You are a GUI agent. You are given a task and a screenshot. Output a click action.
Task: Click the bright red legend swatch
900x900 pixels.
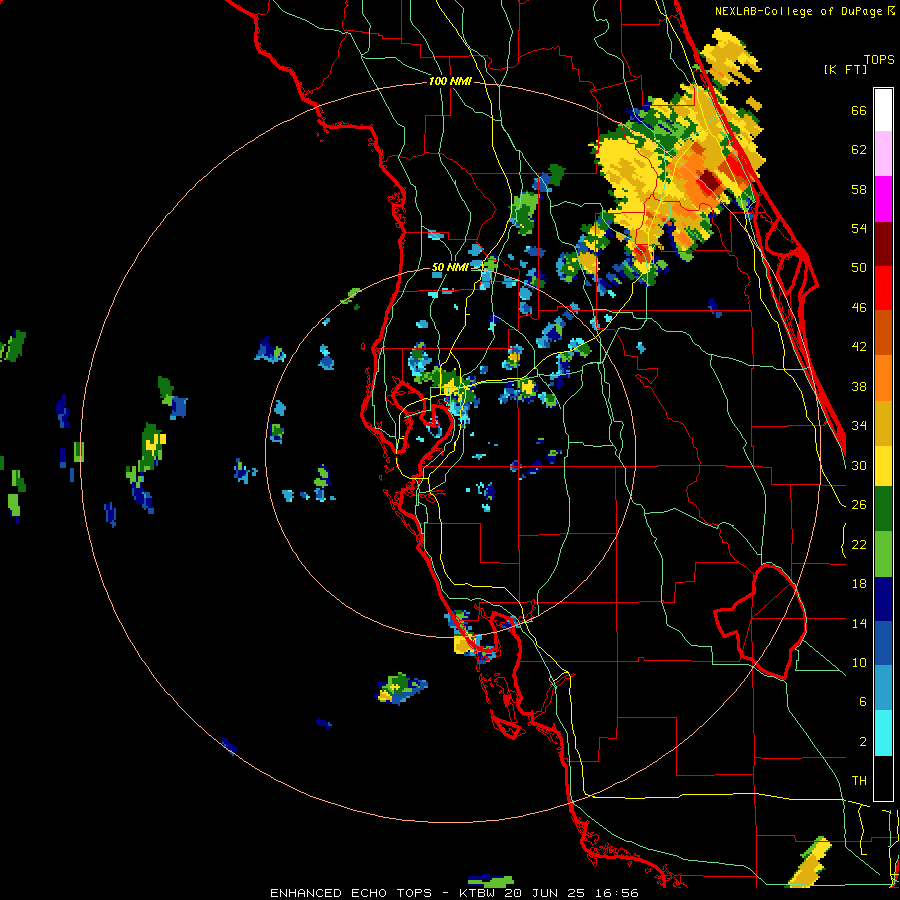tap(883, 288)
